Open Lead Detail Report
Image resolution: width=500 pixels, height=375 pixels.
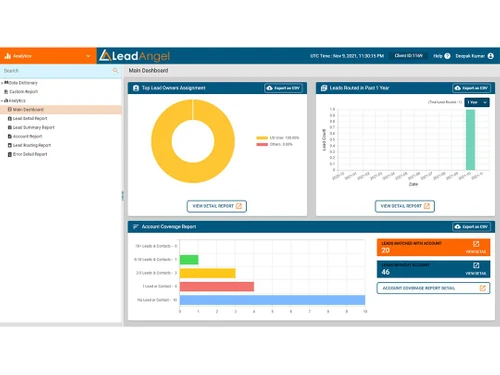point(30,118)
